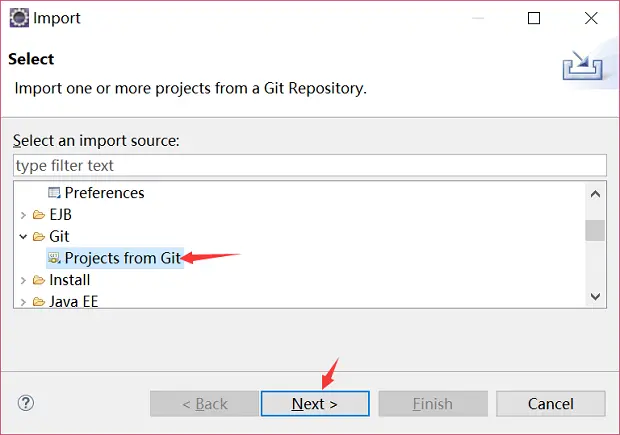Image resolution: width=620 pixels, height=435 pixels.
Task: Click the scrollbar up arrow in the list
Action: (595, 194)
